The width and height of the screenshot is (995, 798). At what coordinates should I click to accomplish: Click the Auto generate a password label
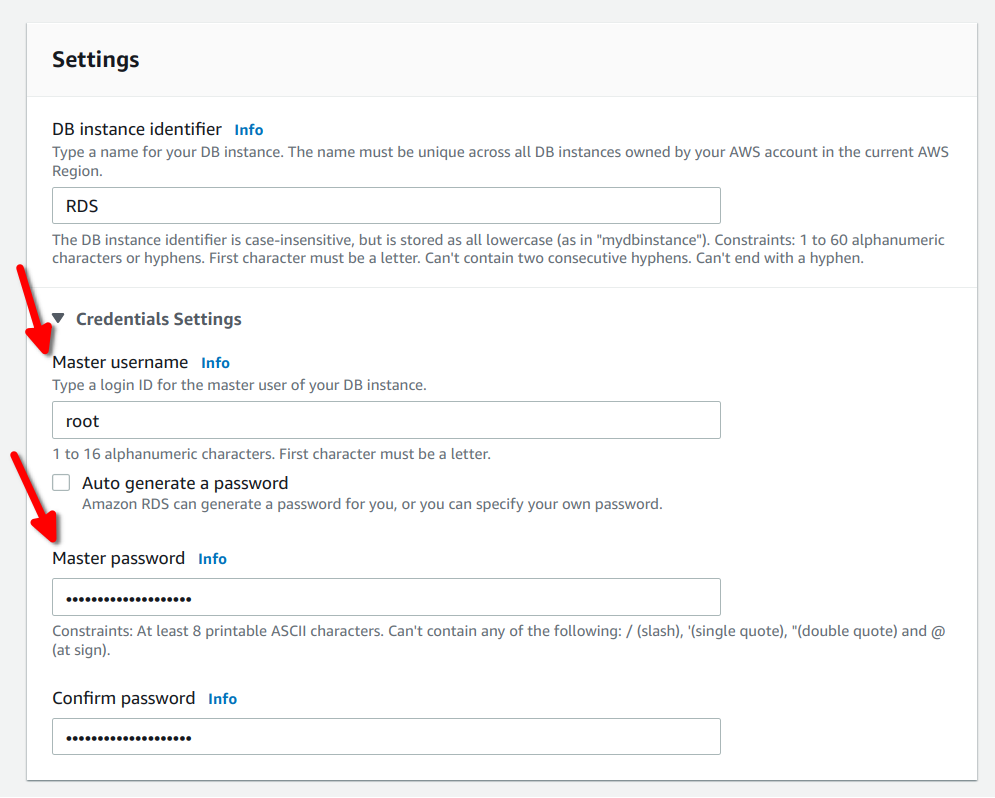click(185, 482)
